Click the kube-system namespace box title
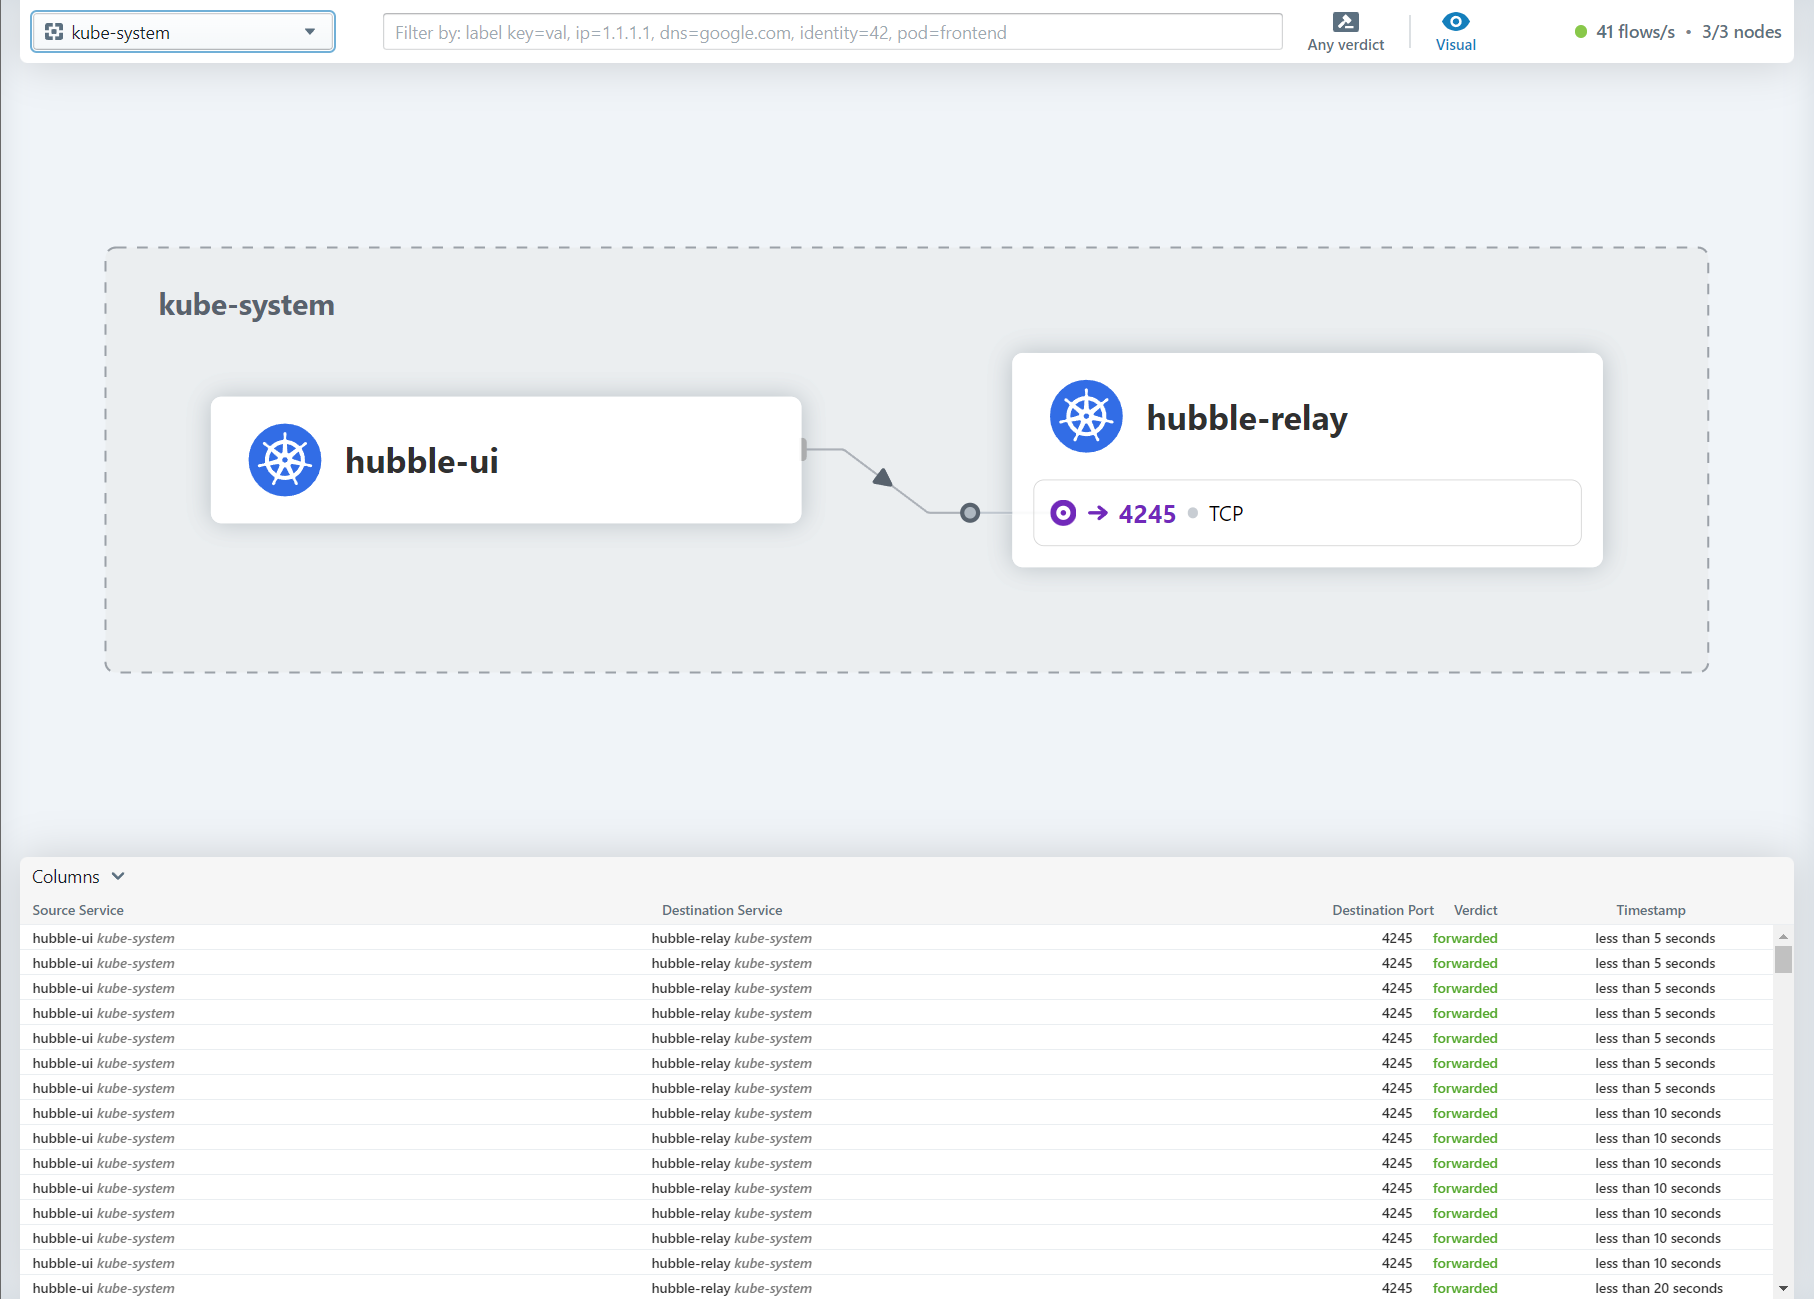1814x1299 pixels. coord(247,305)
